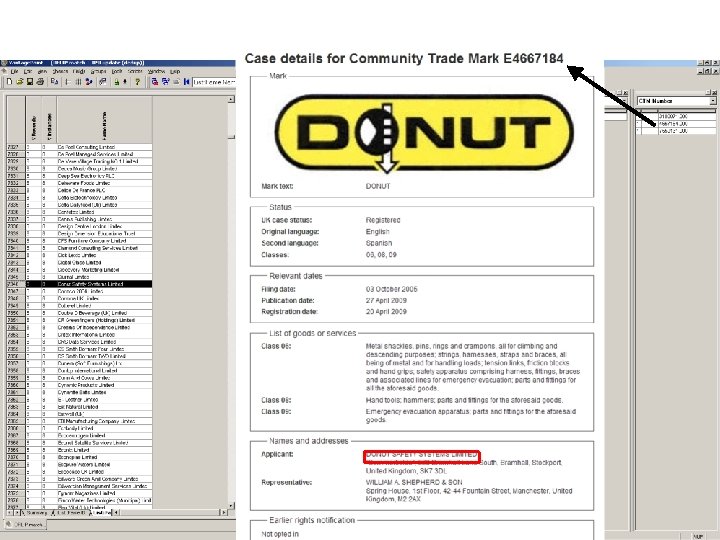Click the red-blue people toolbar icon
The width and height of the screenshot is (720, 540).
coord(89,82)
